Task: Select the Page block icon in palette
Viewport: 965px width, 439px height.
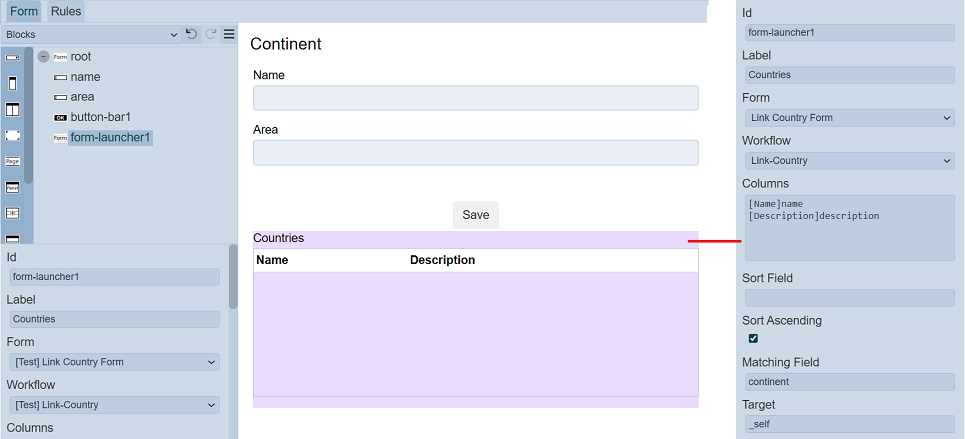Action: click(12, 161)
